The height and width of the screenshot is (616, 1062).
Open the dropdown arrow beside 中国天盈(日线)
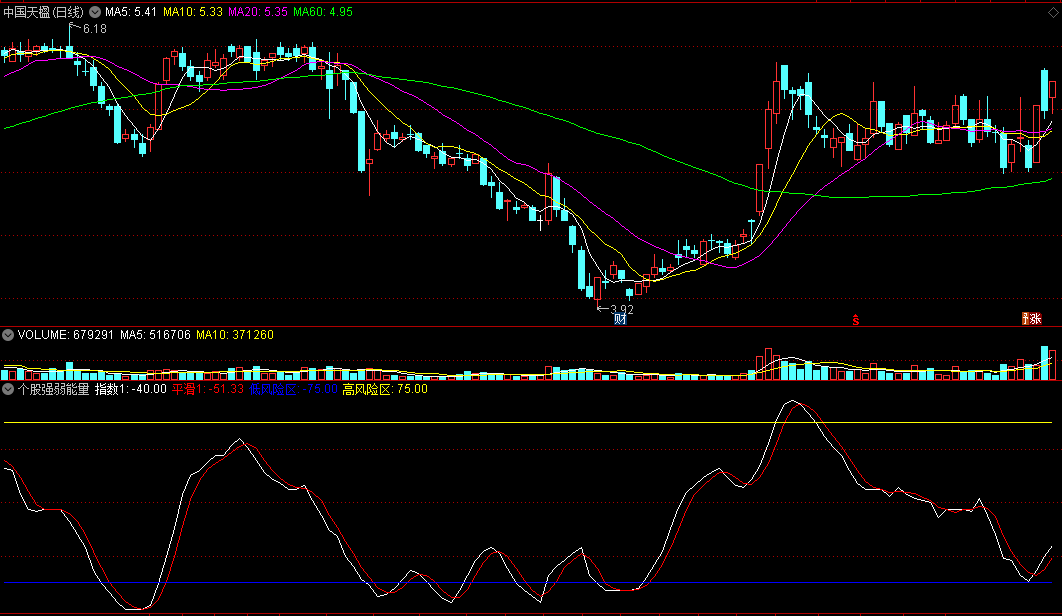(95, 12)
